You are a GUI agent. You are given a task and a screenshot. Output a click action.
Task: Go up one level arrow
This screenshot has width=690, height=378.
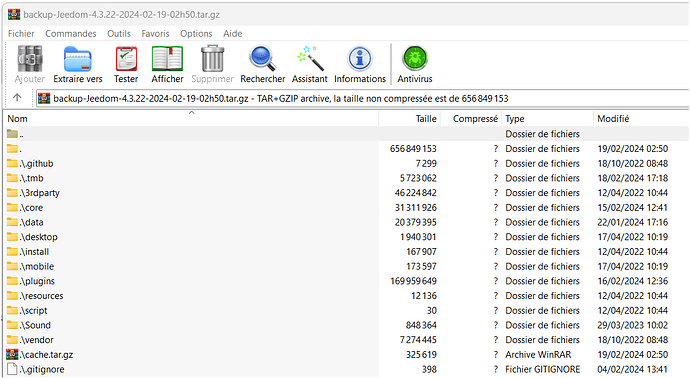[x=17, y=98]
